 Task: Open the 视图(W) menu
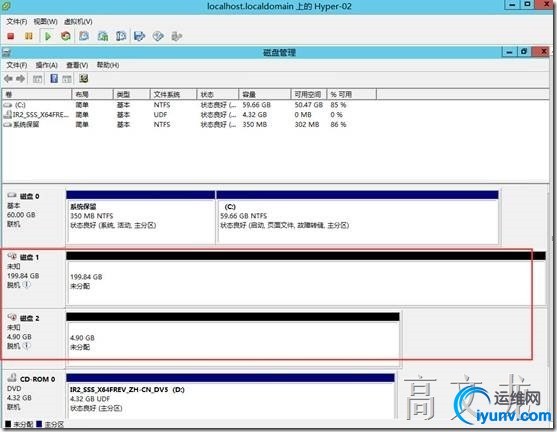[x=45, y=22]
